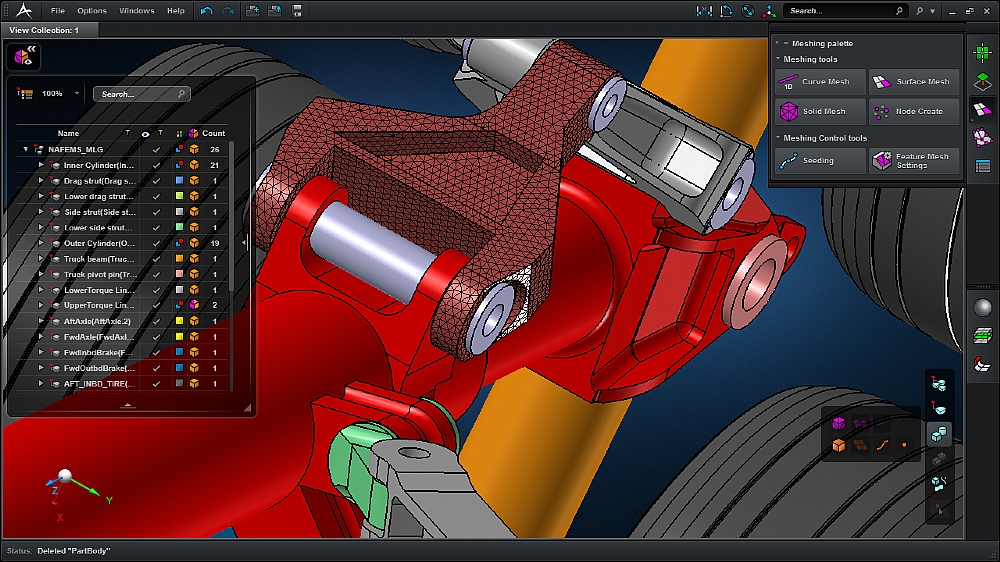Click the active surface mesh sidebar icon

point(982,110)
